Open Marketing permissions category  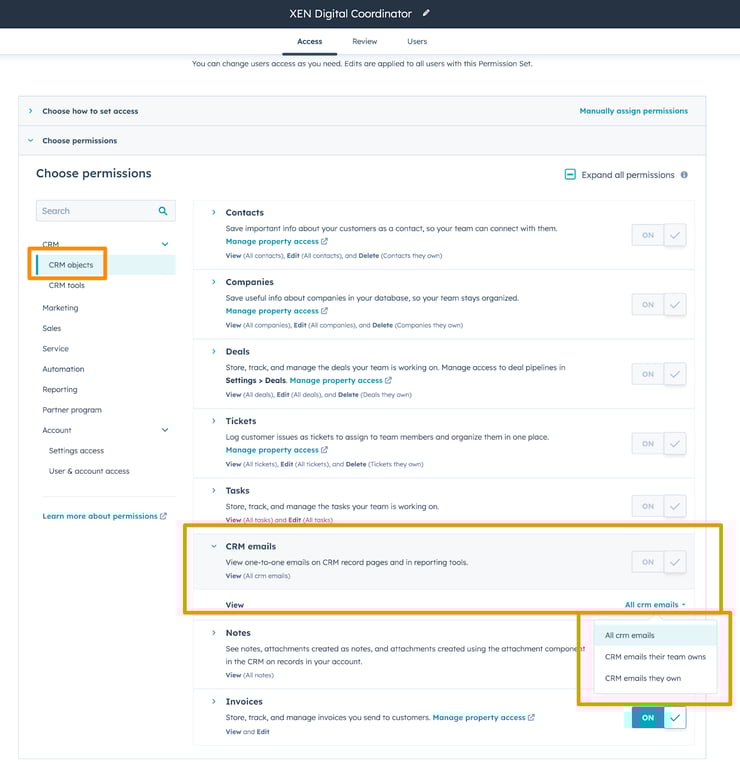(x=60, y=308)
